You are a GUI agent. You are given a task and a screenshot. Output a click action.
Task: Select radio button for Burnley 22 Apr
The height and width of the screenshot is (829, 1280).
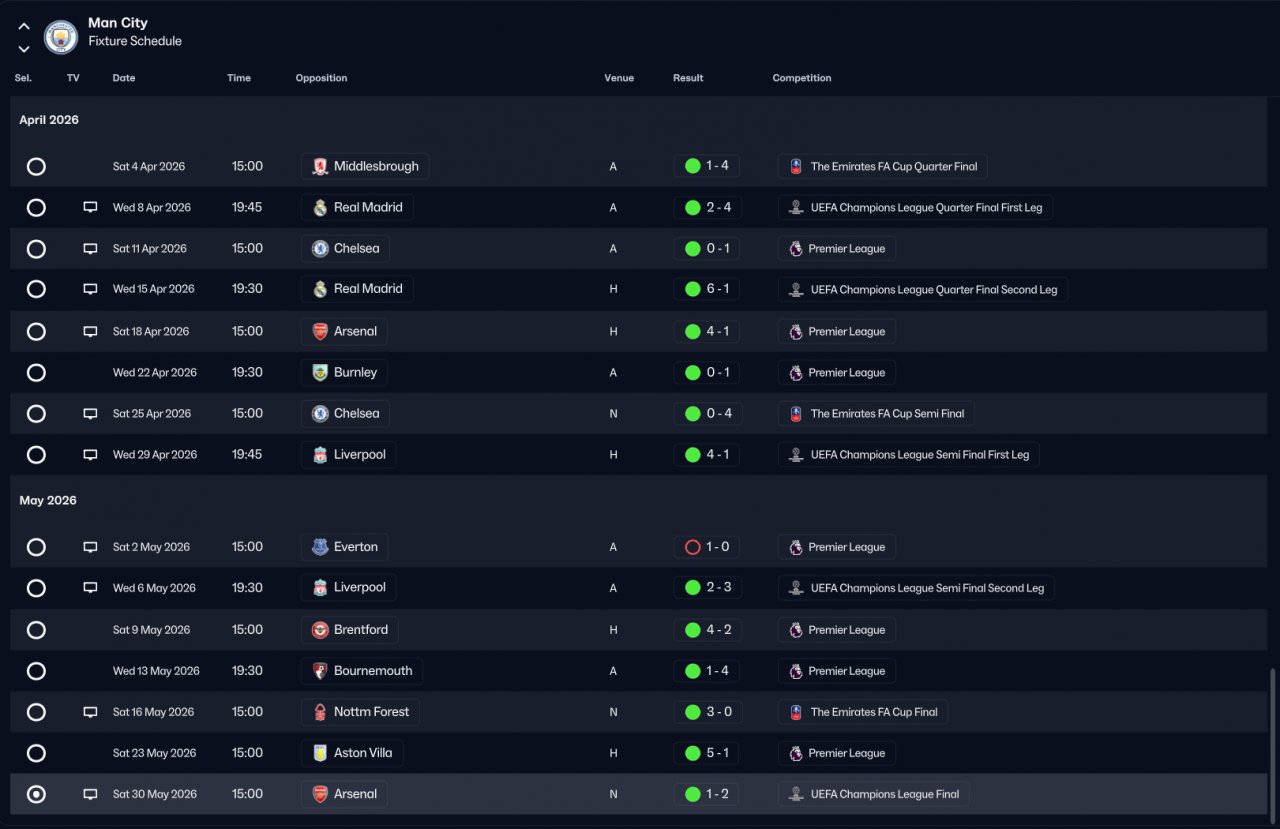[36, 373]
